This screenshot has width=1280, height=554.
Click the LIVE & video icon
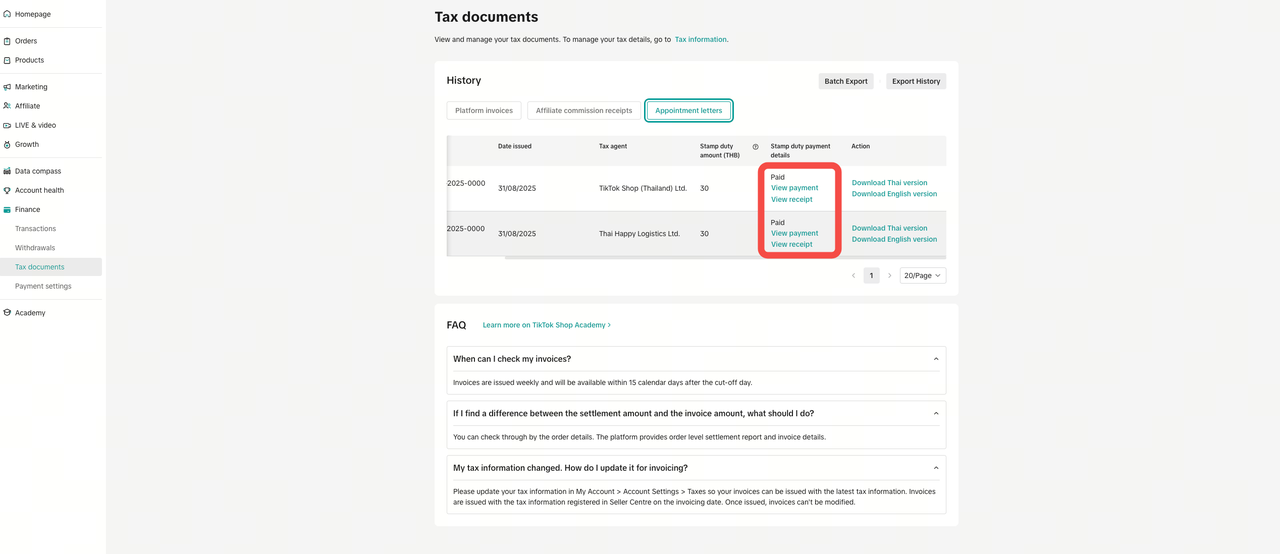click(7, 125)
